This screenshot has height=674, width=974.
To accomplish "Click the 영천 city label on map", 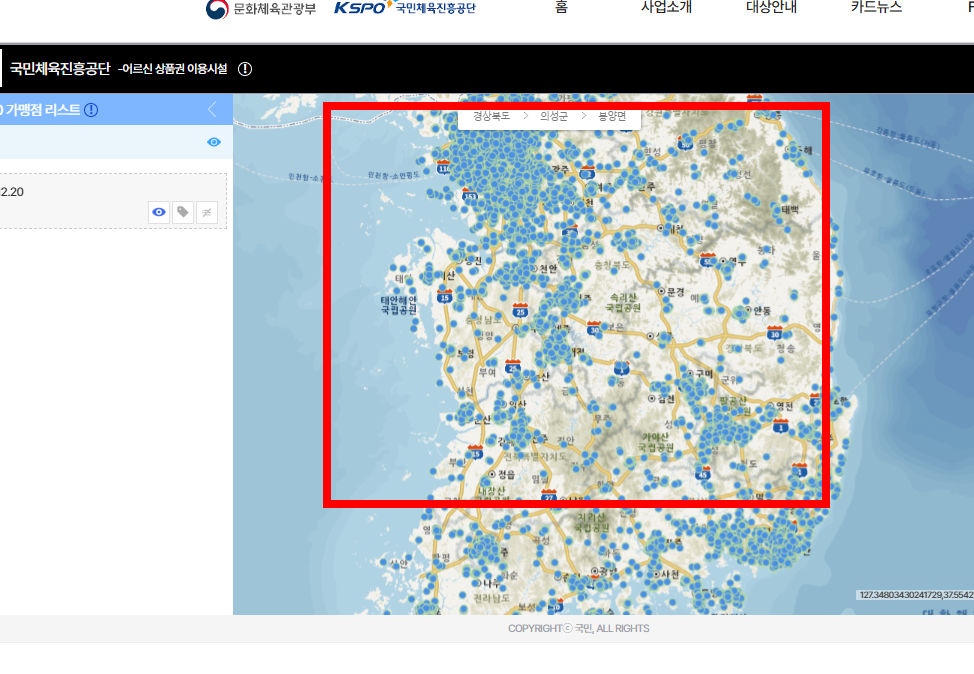I will pos(785,406).
